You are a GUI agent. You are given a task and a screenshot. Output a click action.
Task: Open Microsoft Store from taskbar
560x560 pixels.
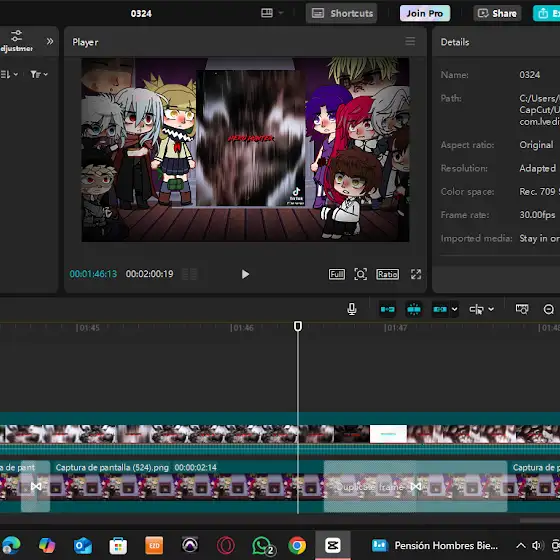[118, 545]
